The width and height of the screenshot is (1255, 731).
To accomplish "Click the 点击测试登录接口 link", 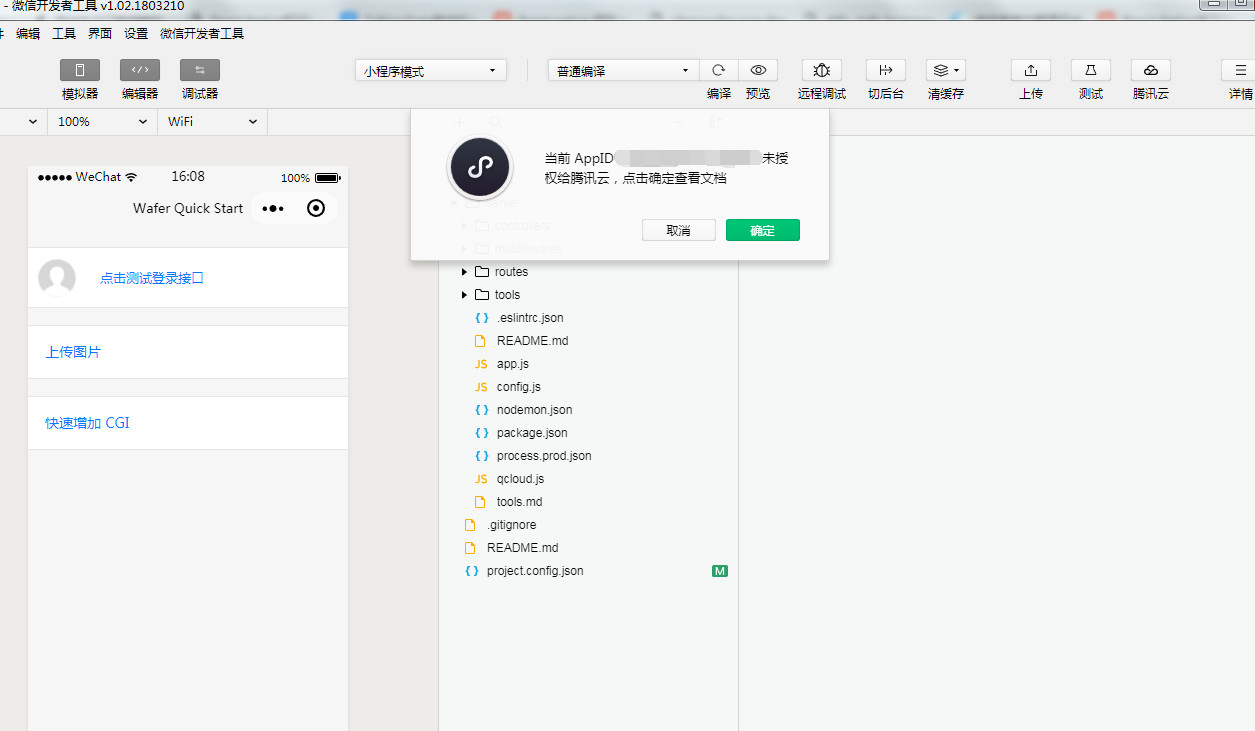I will (152, 278).
